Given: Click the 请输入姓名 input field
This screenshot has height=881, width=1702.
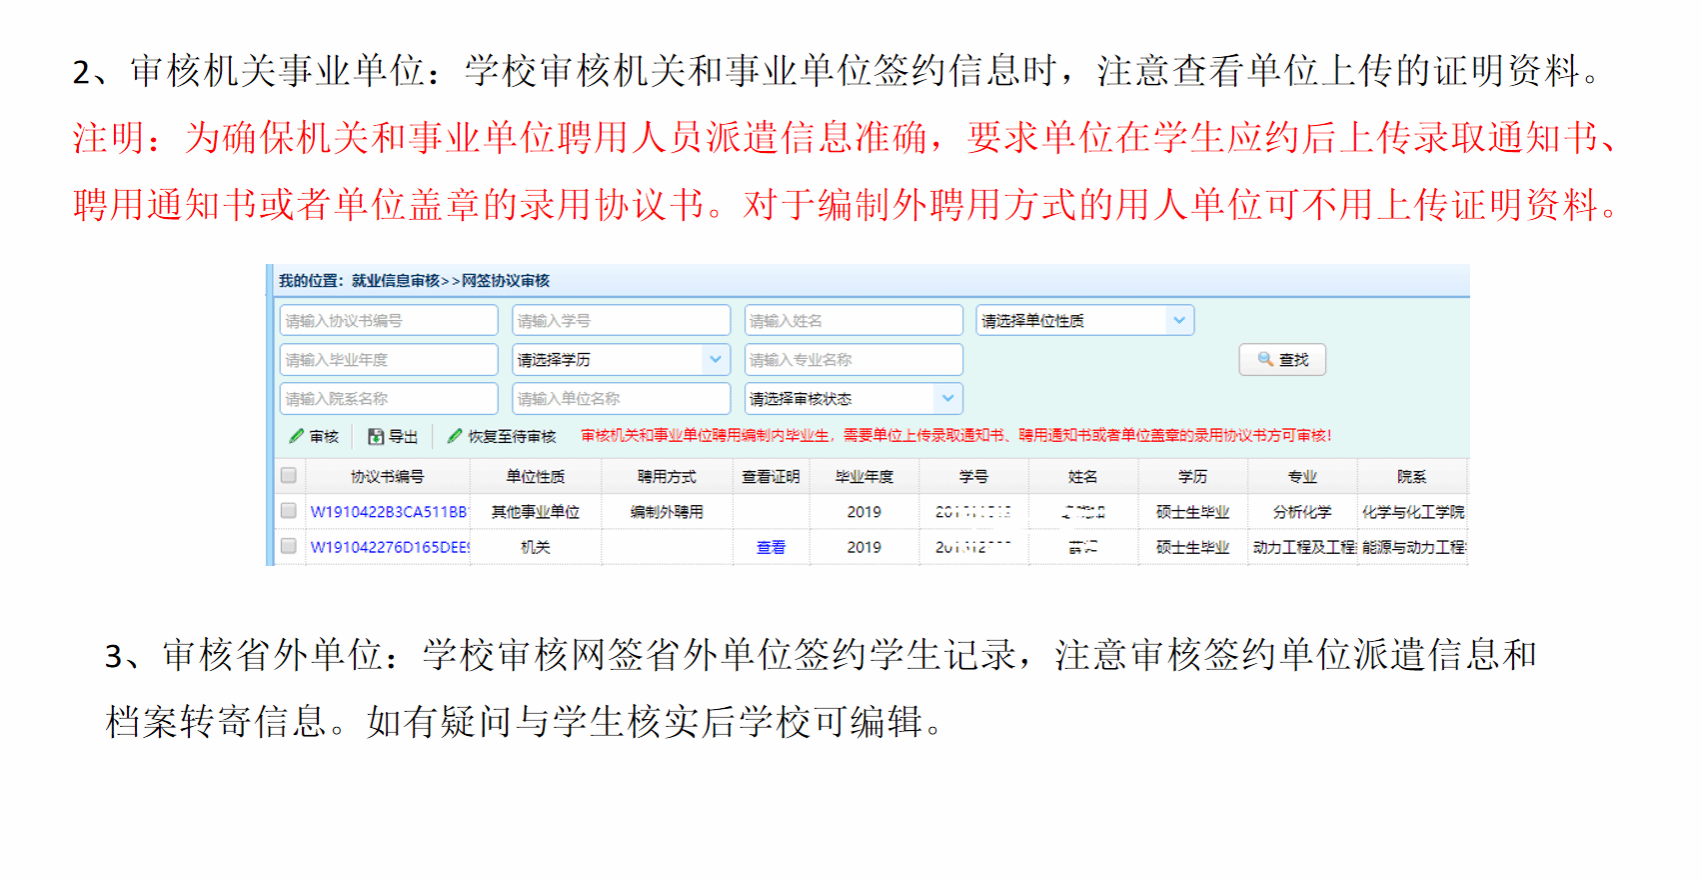Looking at the screenshot, I should (x=853, y=321).
